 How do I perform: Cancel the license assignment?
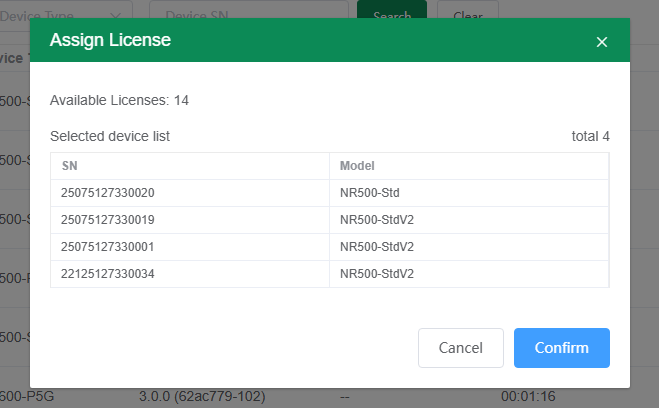click(x=460, y=348)
